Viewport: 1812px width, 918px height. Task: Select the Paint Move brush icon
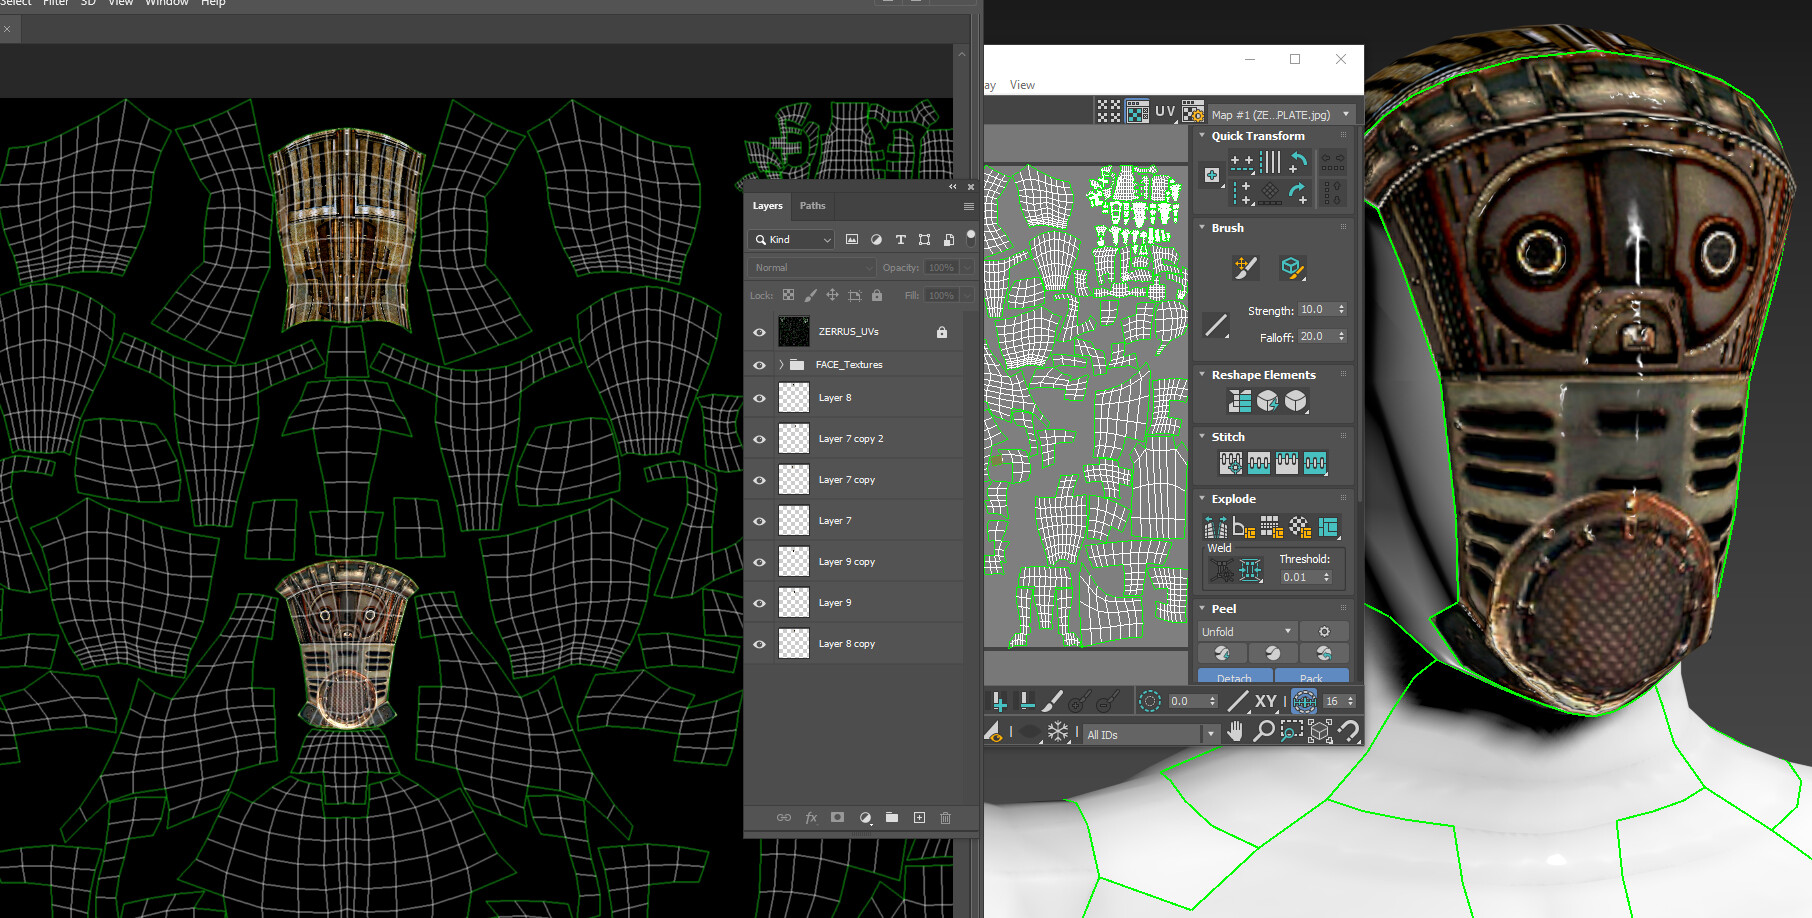point(1245,267)
